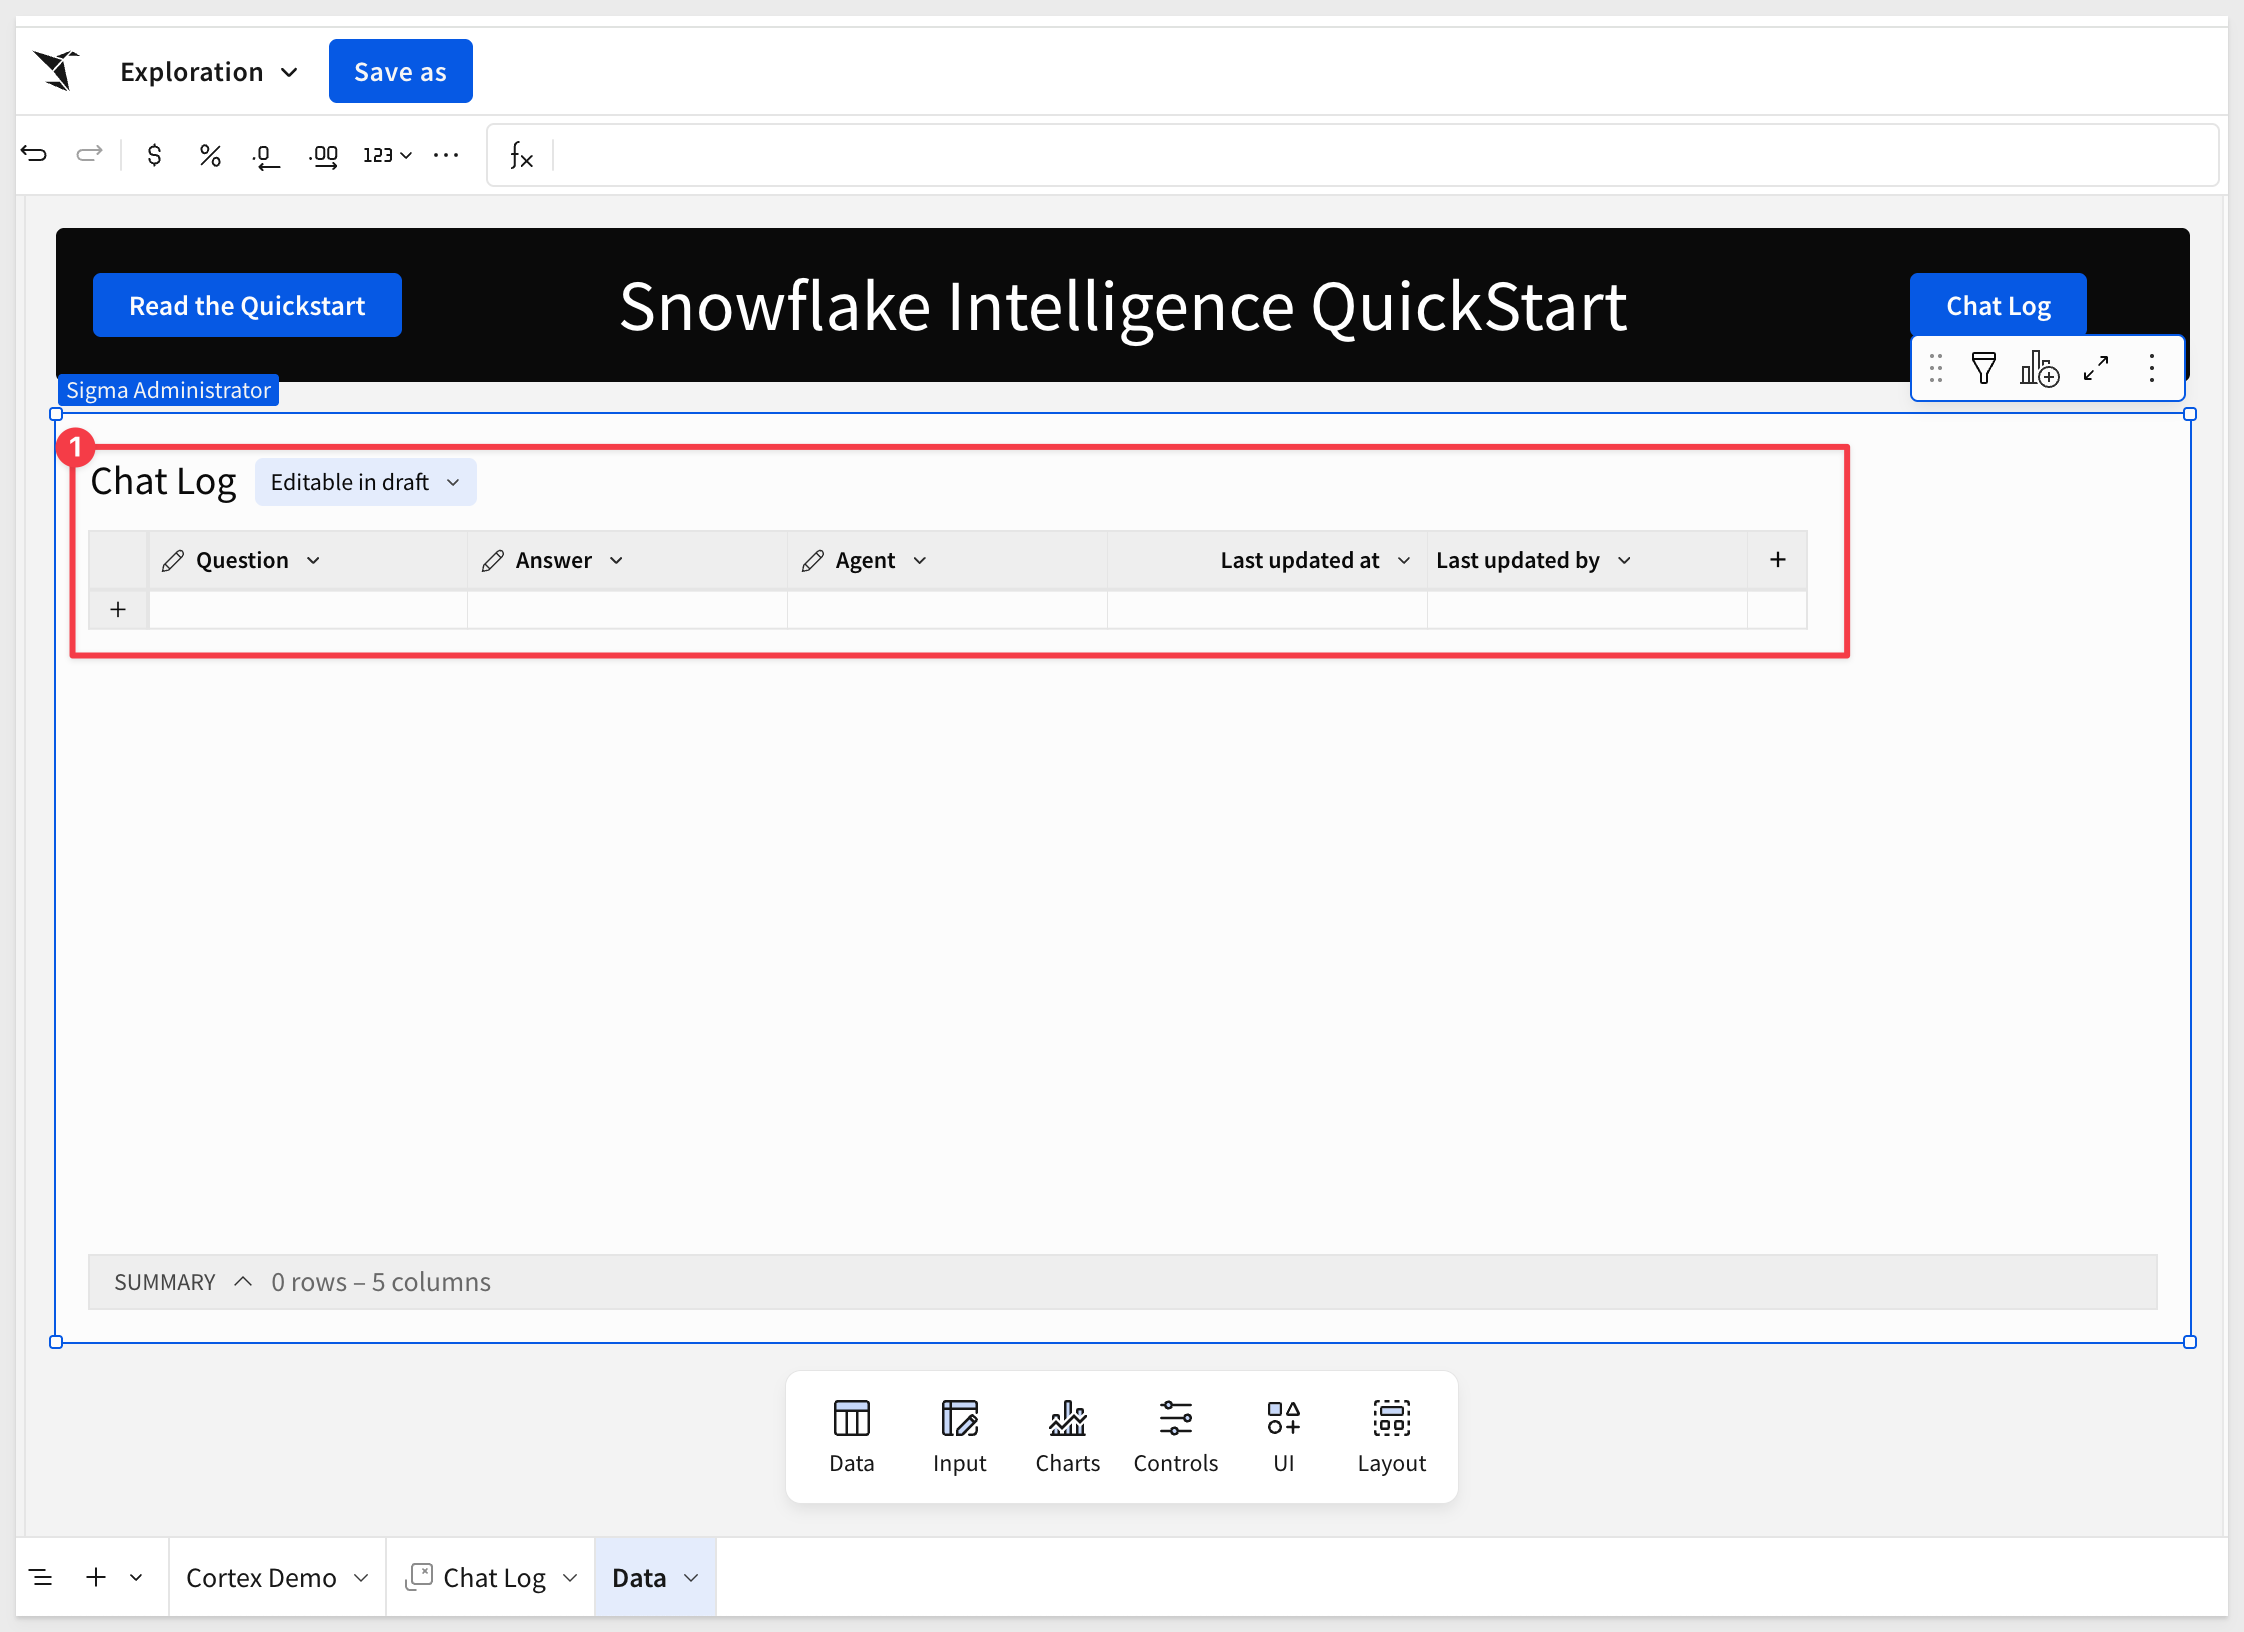Image resolution: width=2244 pixels, height=1632 pixels.
Task: Click the Read the Quickstart button
Action: (x=247, y=305)
